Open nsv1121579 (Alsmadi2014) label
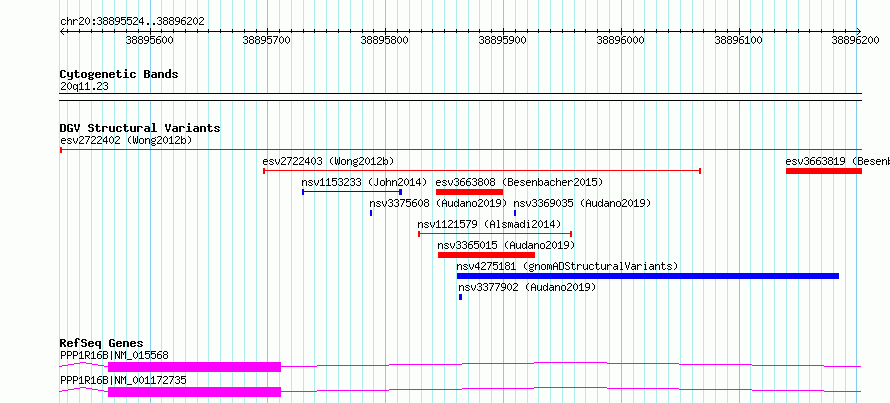 (x=489, y=224)
